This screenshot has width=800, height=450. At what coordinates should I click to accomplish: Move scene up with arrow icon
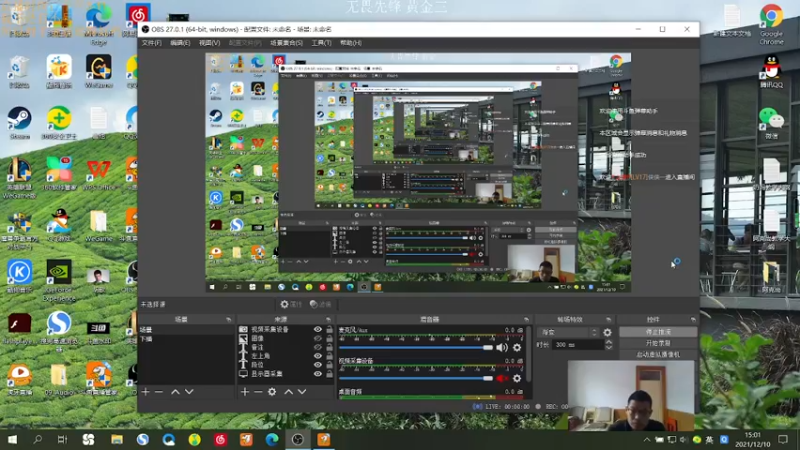pos(175,392)
